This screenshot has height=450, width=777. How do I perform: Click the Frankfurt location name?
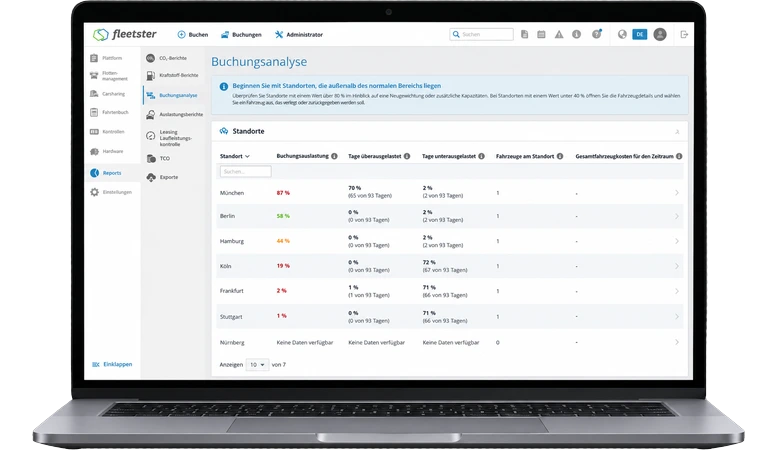231,291
